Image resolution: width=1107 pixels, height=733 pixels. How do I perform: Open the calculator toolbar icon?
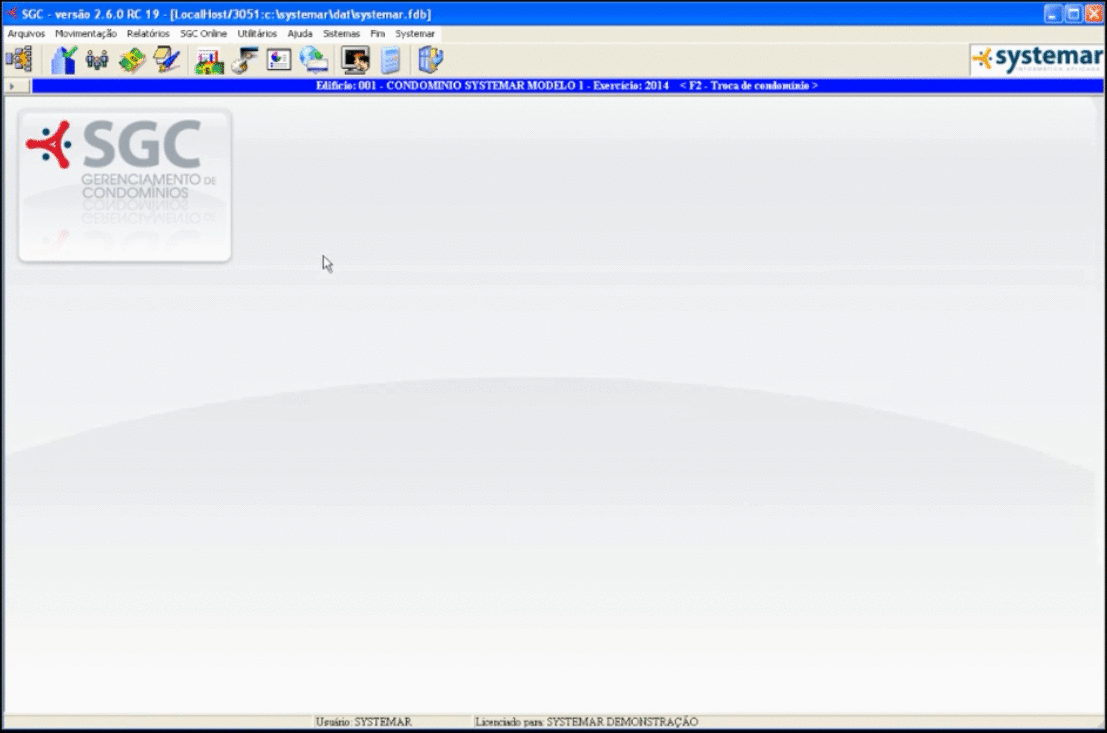click(x=390, y=60)
